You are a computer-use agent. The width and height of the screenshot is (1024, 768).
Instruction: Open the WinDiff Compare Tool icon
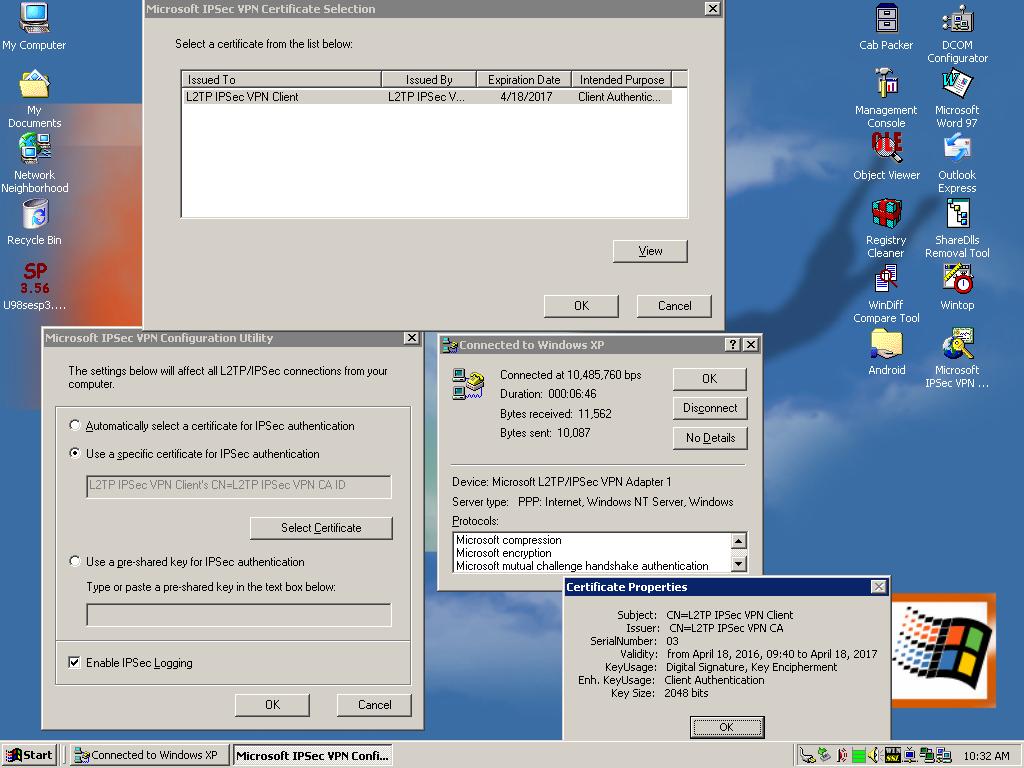click(x=885, y=281)
